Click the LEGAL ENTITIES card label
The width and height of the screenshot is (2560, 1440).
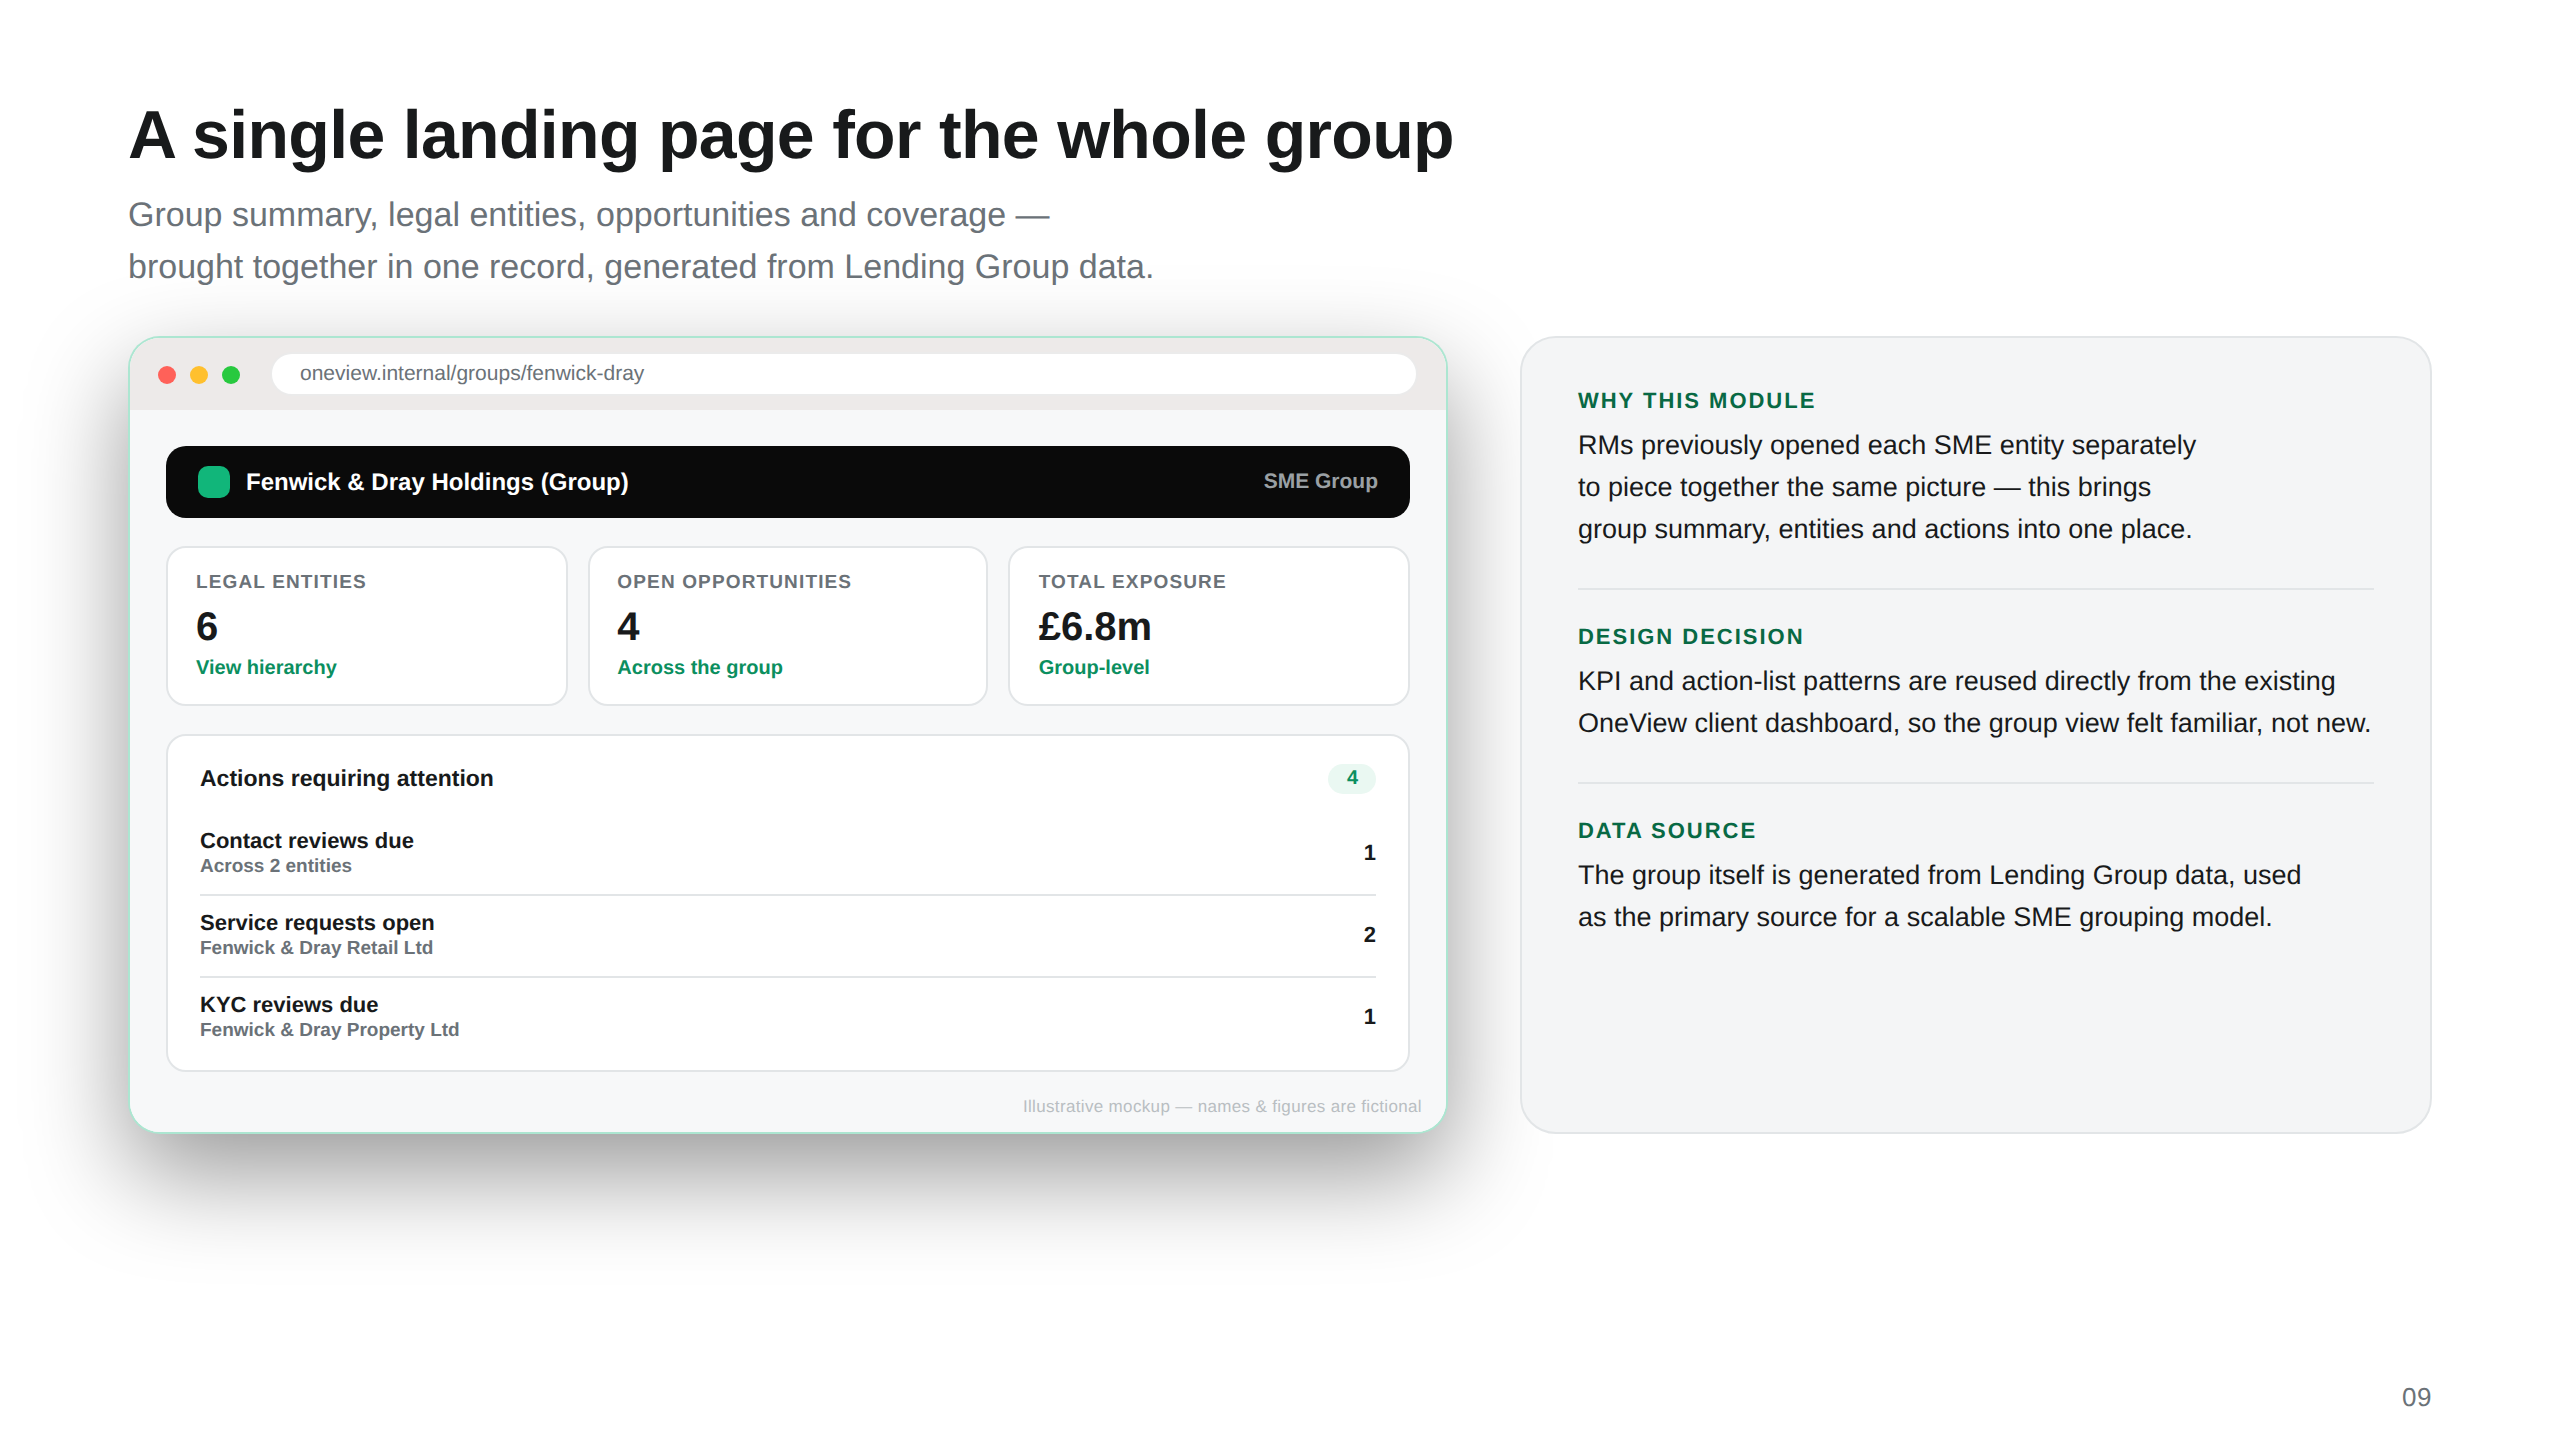coord(281,582)
